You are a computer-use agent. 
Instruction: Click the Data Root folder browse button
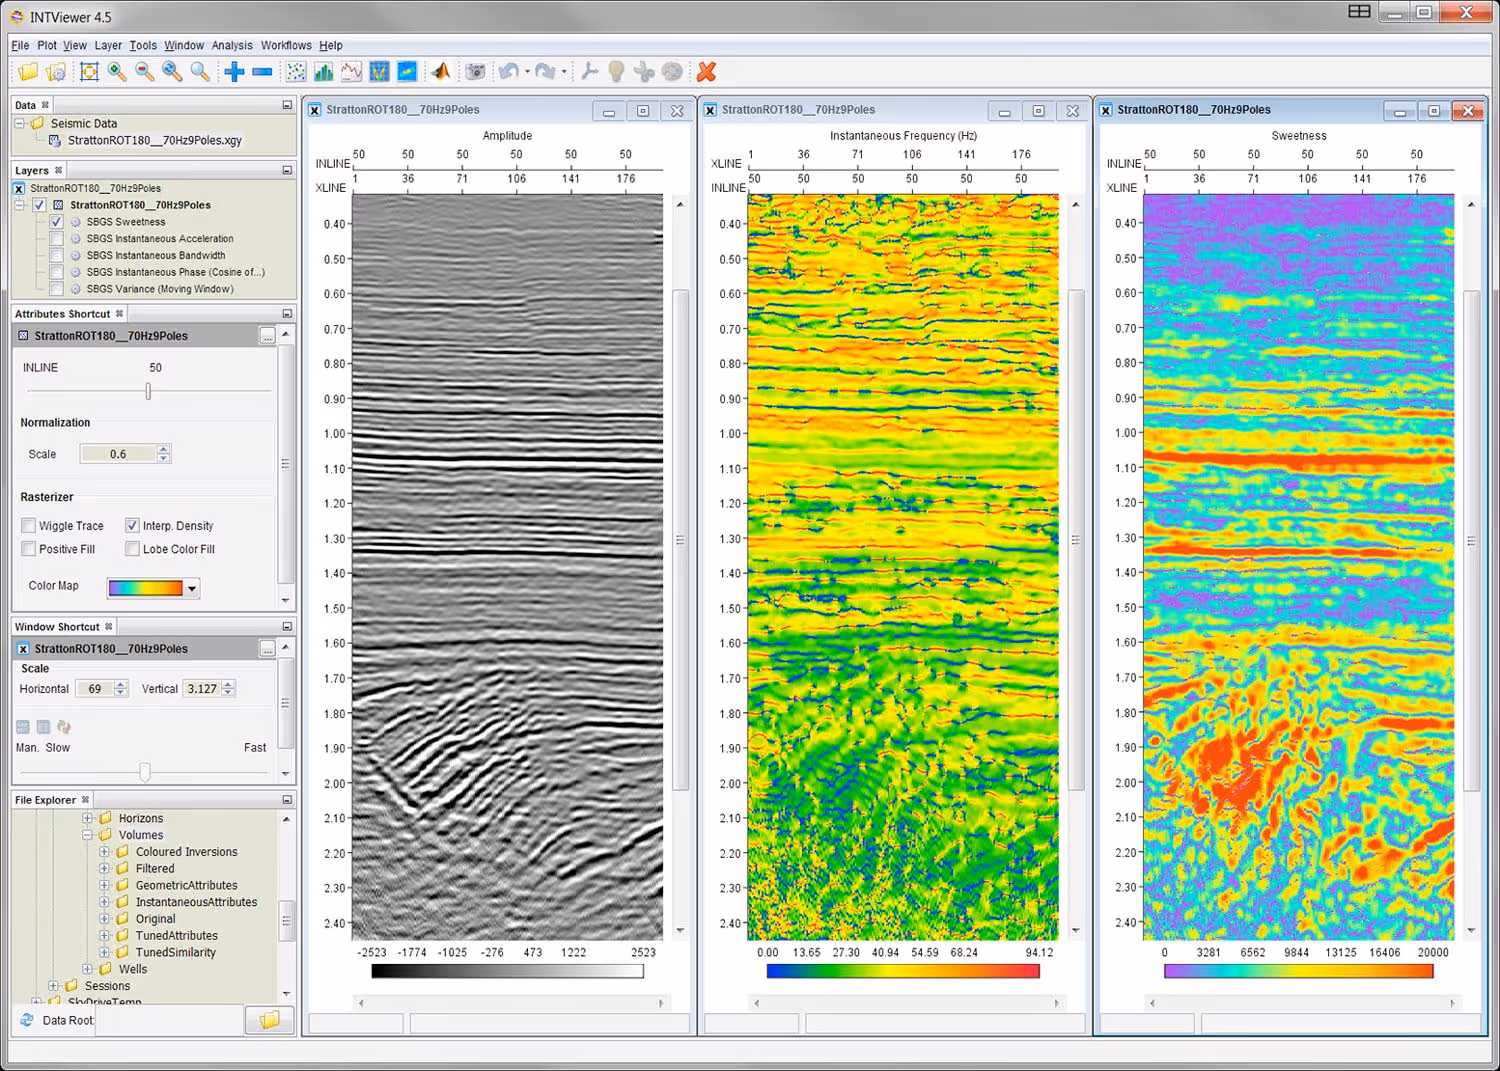[x=269, y=1020]
